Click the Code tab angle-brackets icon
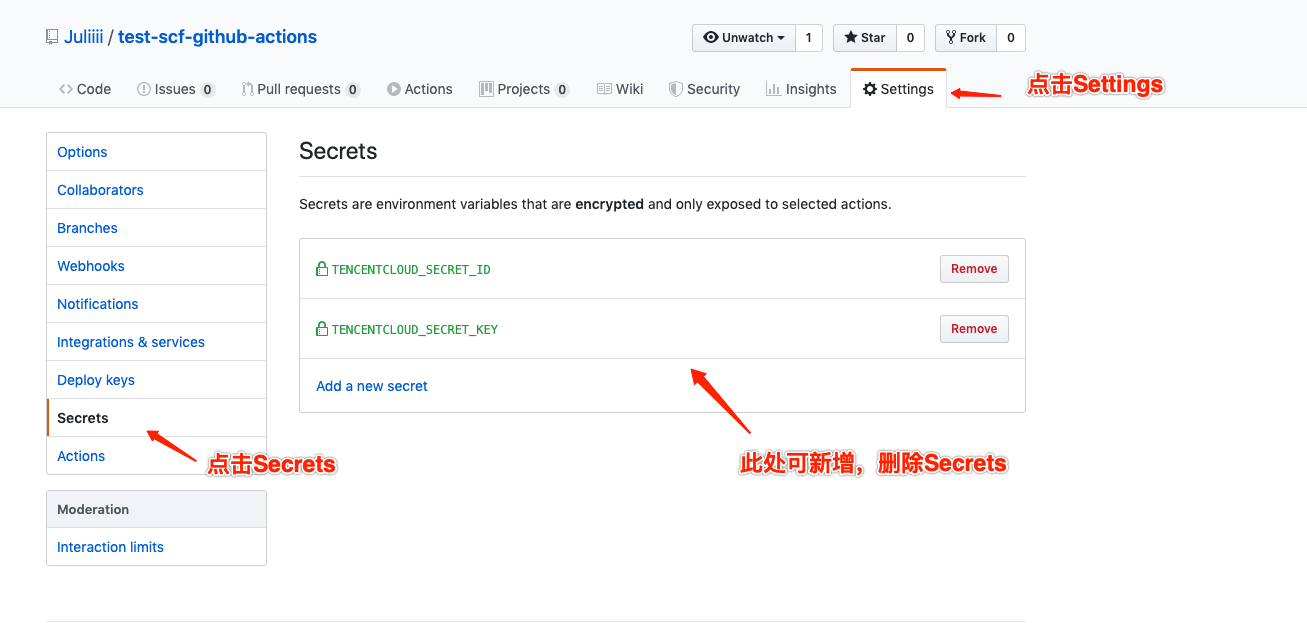Viewport: 1307px width, 623px height. [65, 89]
